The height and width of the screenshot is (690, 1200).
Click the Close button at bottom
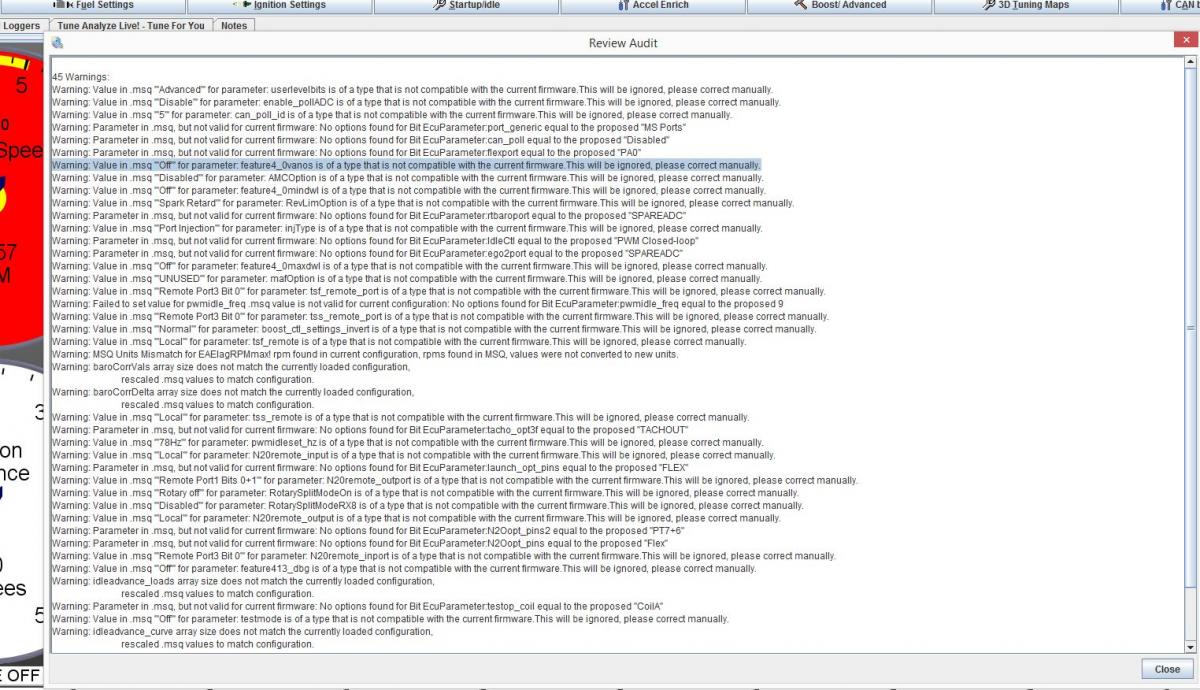coord(1167,669)
